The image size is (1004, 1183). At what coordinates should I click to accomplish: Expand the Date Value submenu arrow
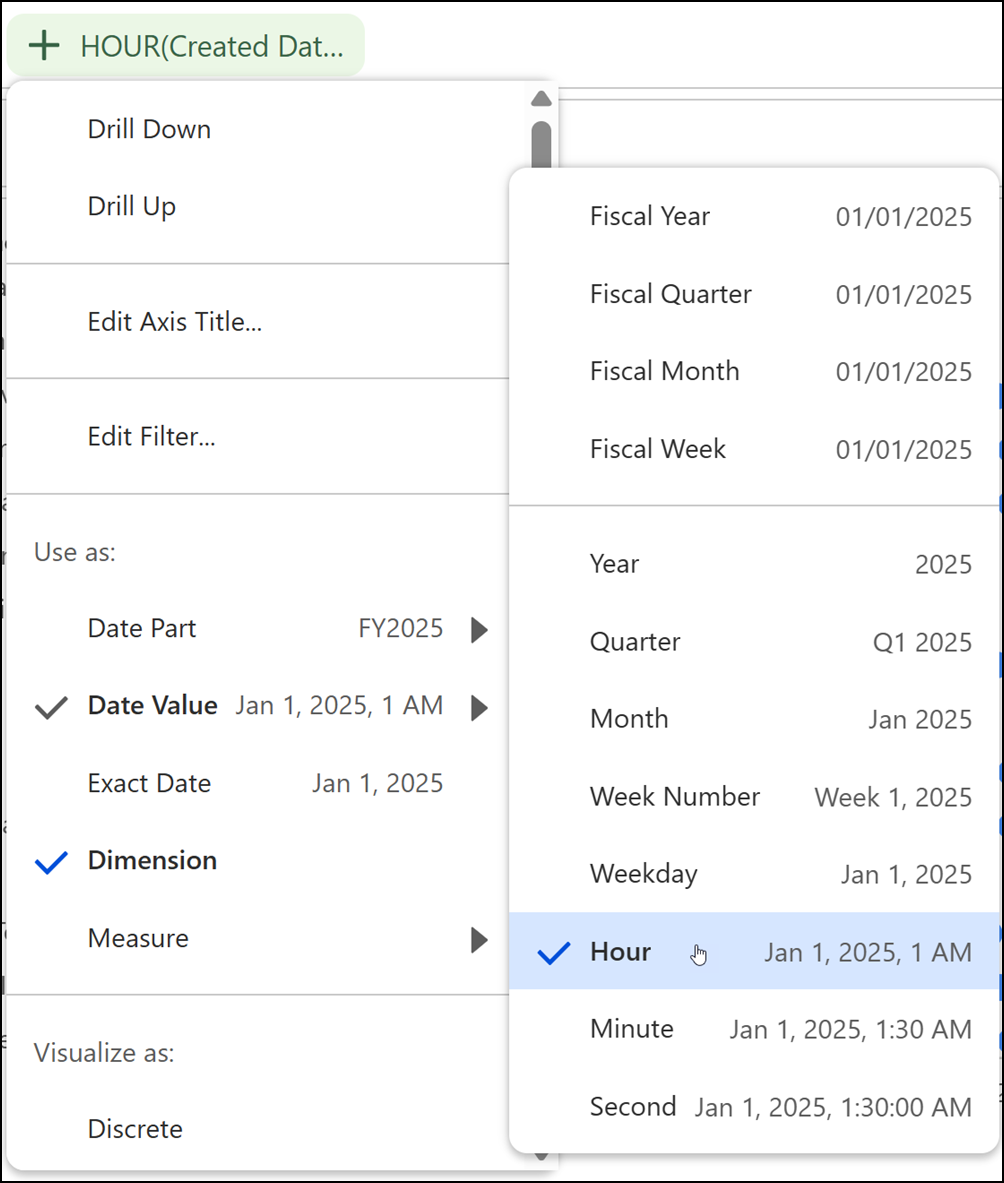point(479,707)
